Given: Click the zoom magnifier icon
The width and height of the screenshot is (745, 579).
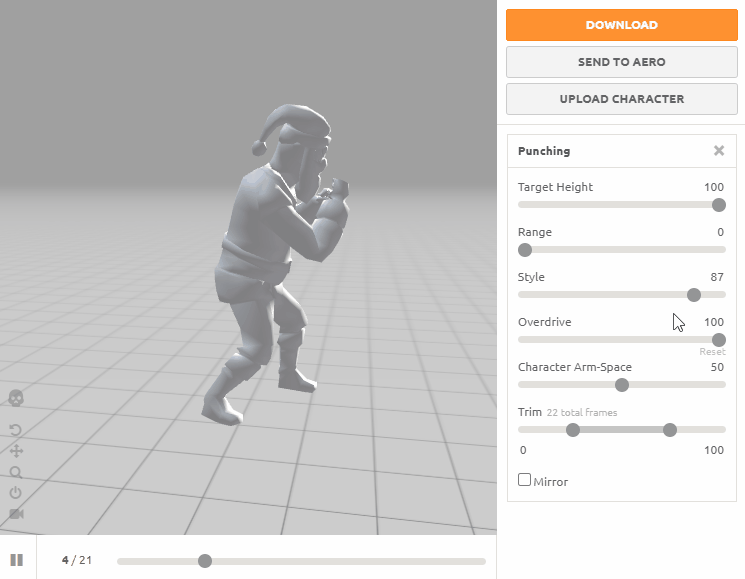Looking at the screenshot, I should click(x=16, y=473).
